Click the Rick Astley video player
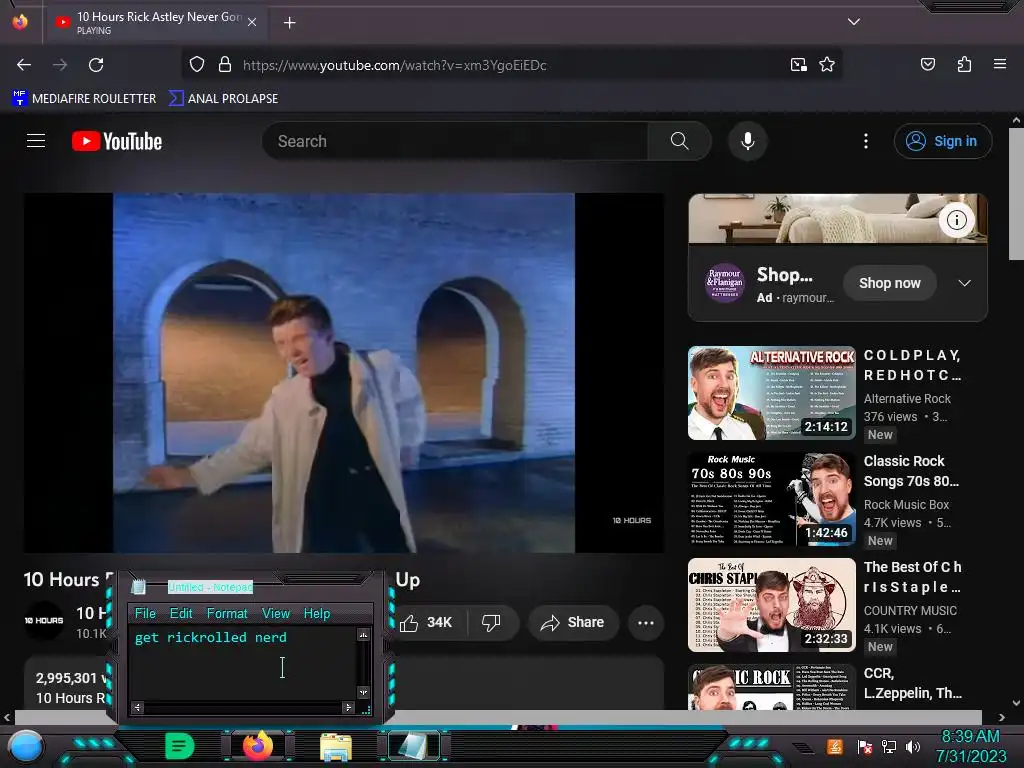 pos(344,373)
